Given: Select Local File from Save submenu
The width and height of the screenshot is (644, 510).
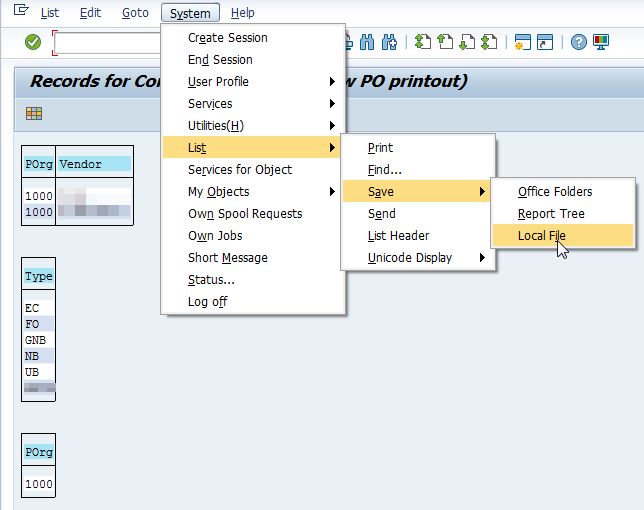Looking at the screenshot, I should click(x=541, y=236).
